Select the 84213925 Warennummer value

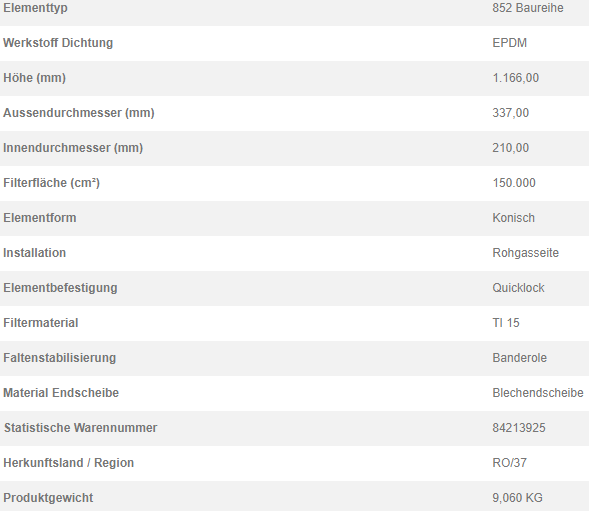click(519, 428)
